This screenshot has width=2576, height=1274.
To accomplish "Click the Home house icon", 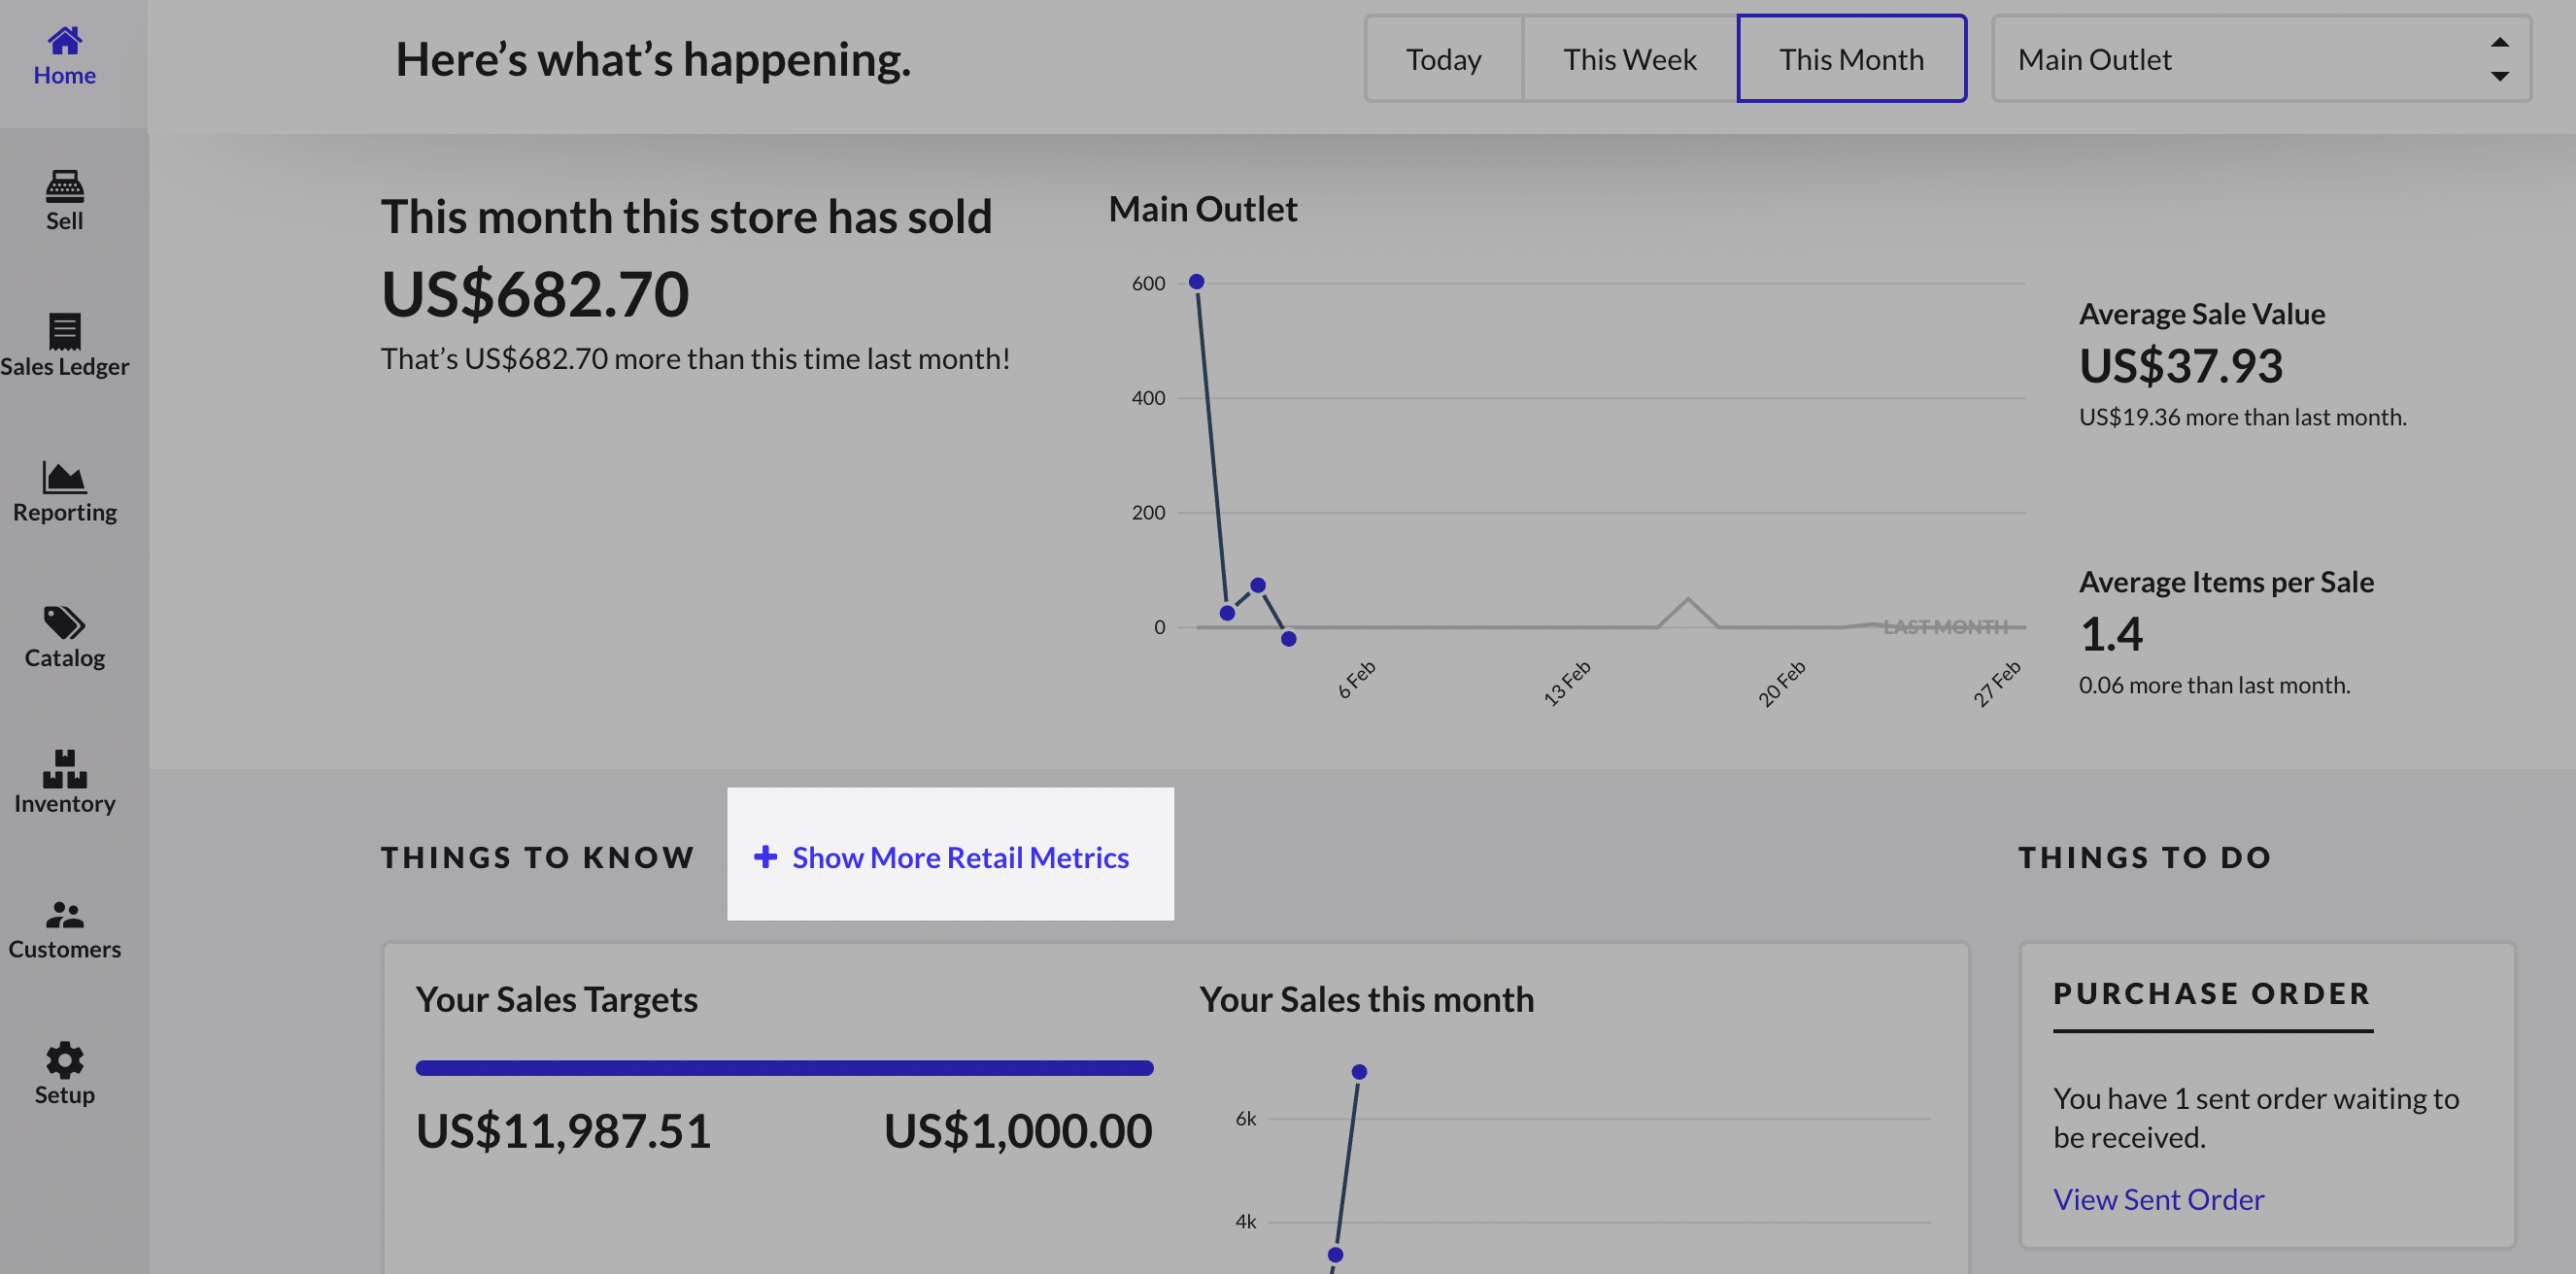I will 64,41.
